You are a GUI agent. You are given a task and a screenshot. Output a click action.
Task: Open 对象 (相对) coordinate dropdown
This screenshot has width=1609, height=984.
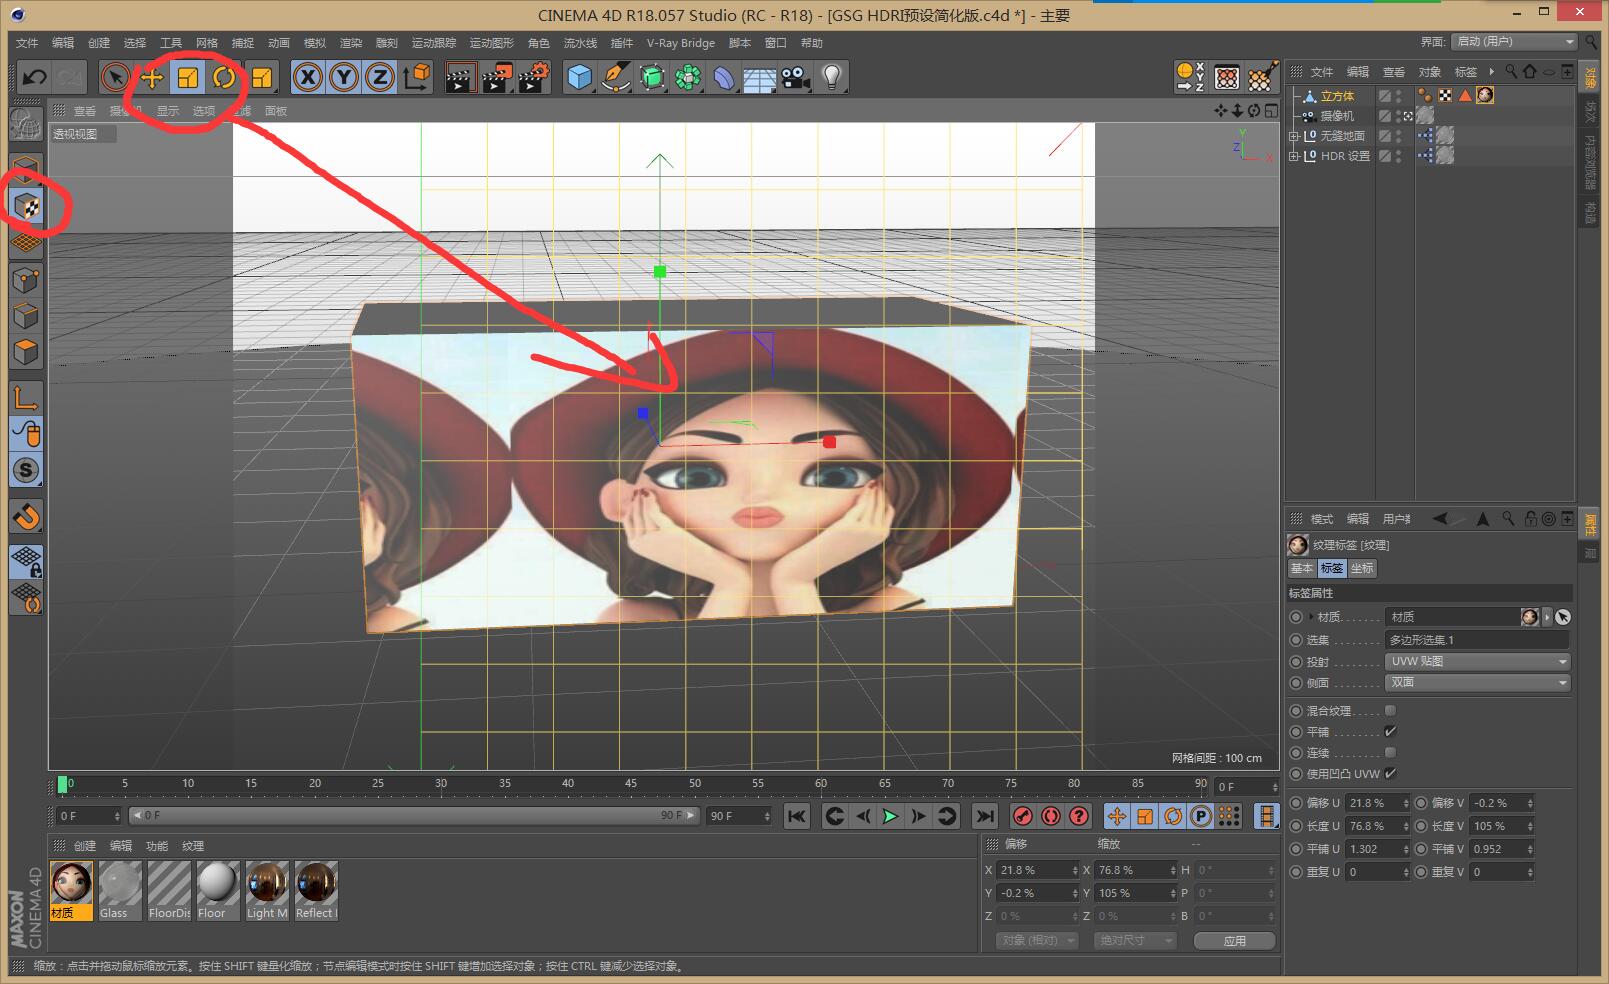pos(1037,941)
